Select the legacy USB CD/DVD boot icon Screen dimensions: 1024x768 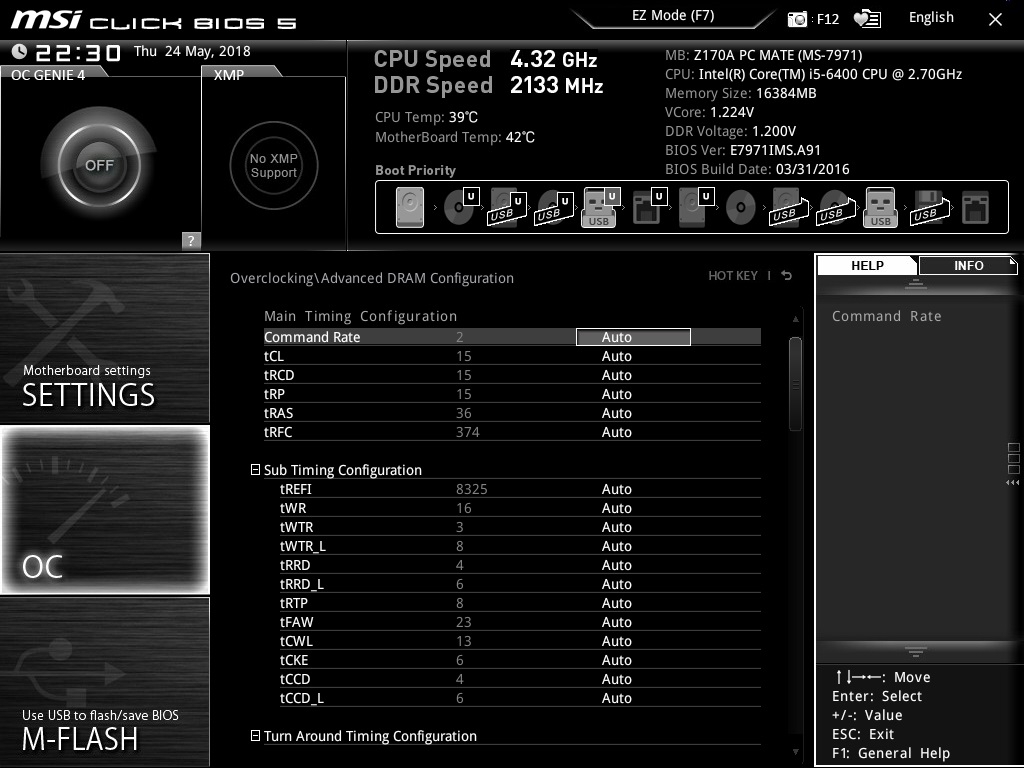tap(836, 208)
